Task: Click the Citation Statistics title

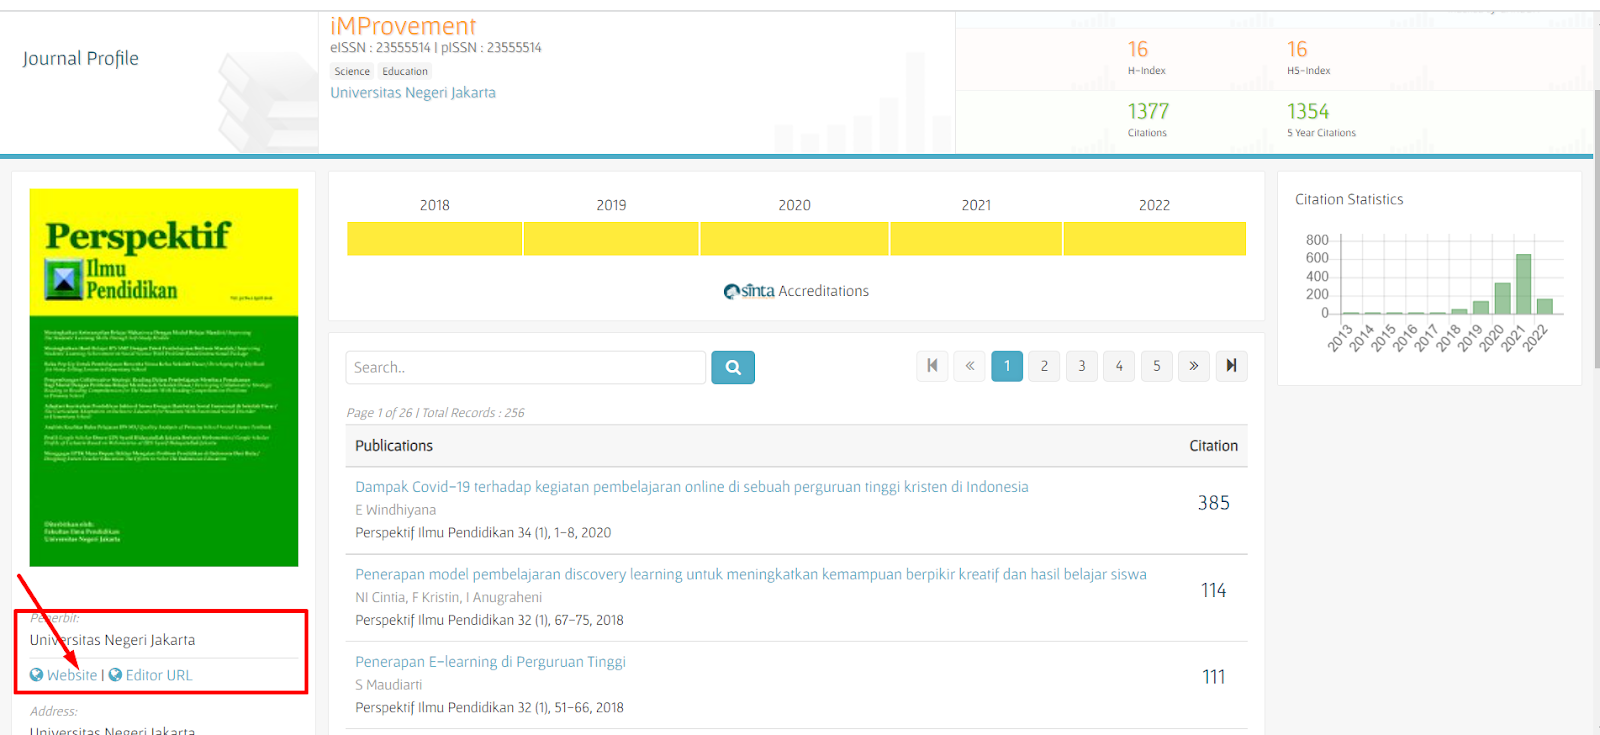Action: [x=1349, y=200]
